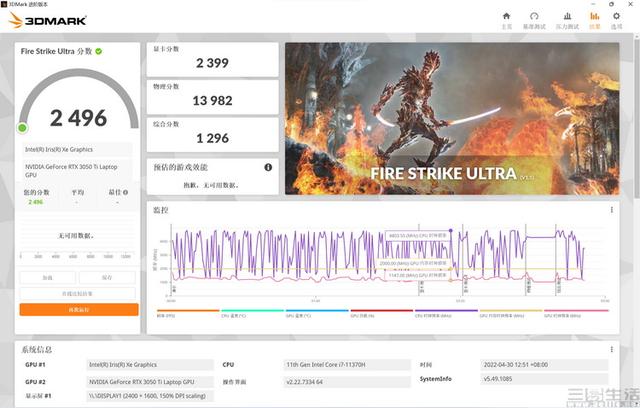Image resolution: width=640 pixels, height=408 pixels.
Task: Click the compare results online button
Action: point(78,293)
